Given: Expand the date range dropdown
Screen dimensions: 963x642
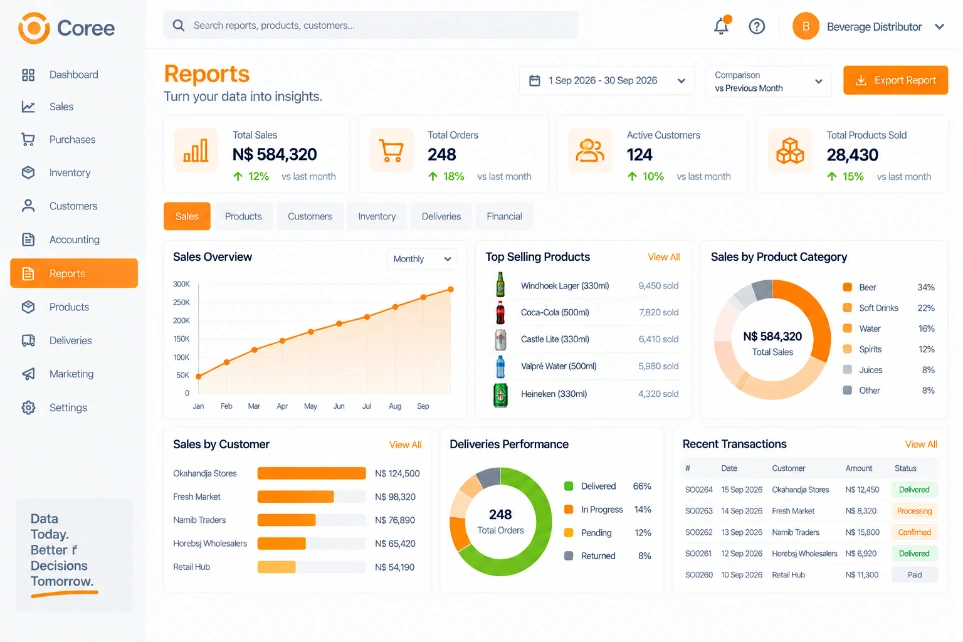Looking at the screenshot, I should point(681,81).
